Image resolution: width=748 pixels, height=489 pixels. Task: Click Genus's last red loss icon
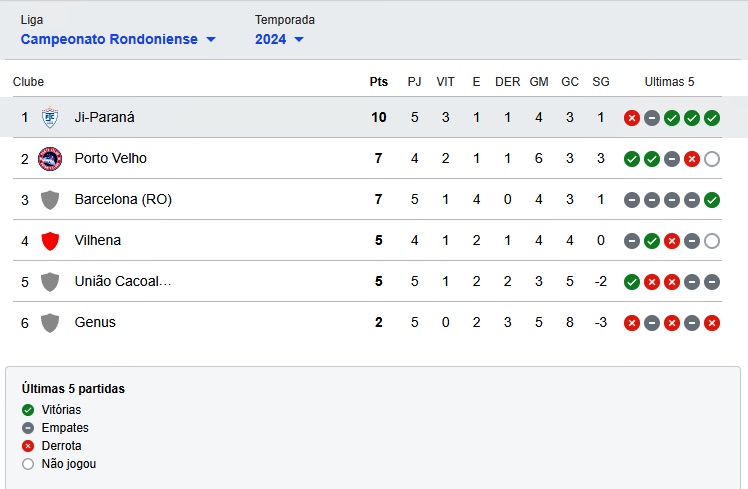click(x=712, y=323)
